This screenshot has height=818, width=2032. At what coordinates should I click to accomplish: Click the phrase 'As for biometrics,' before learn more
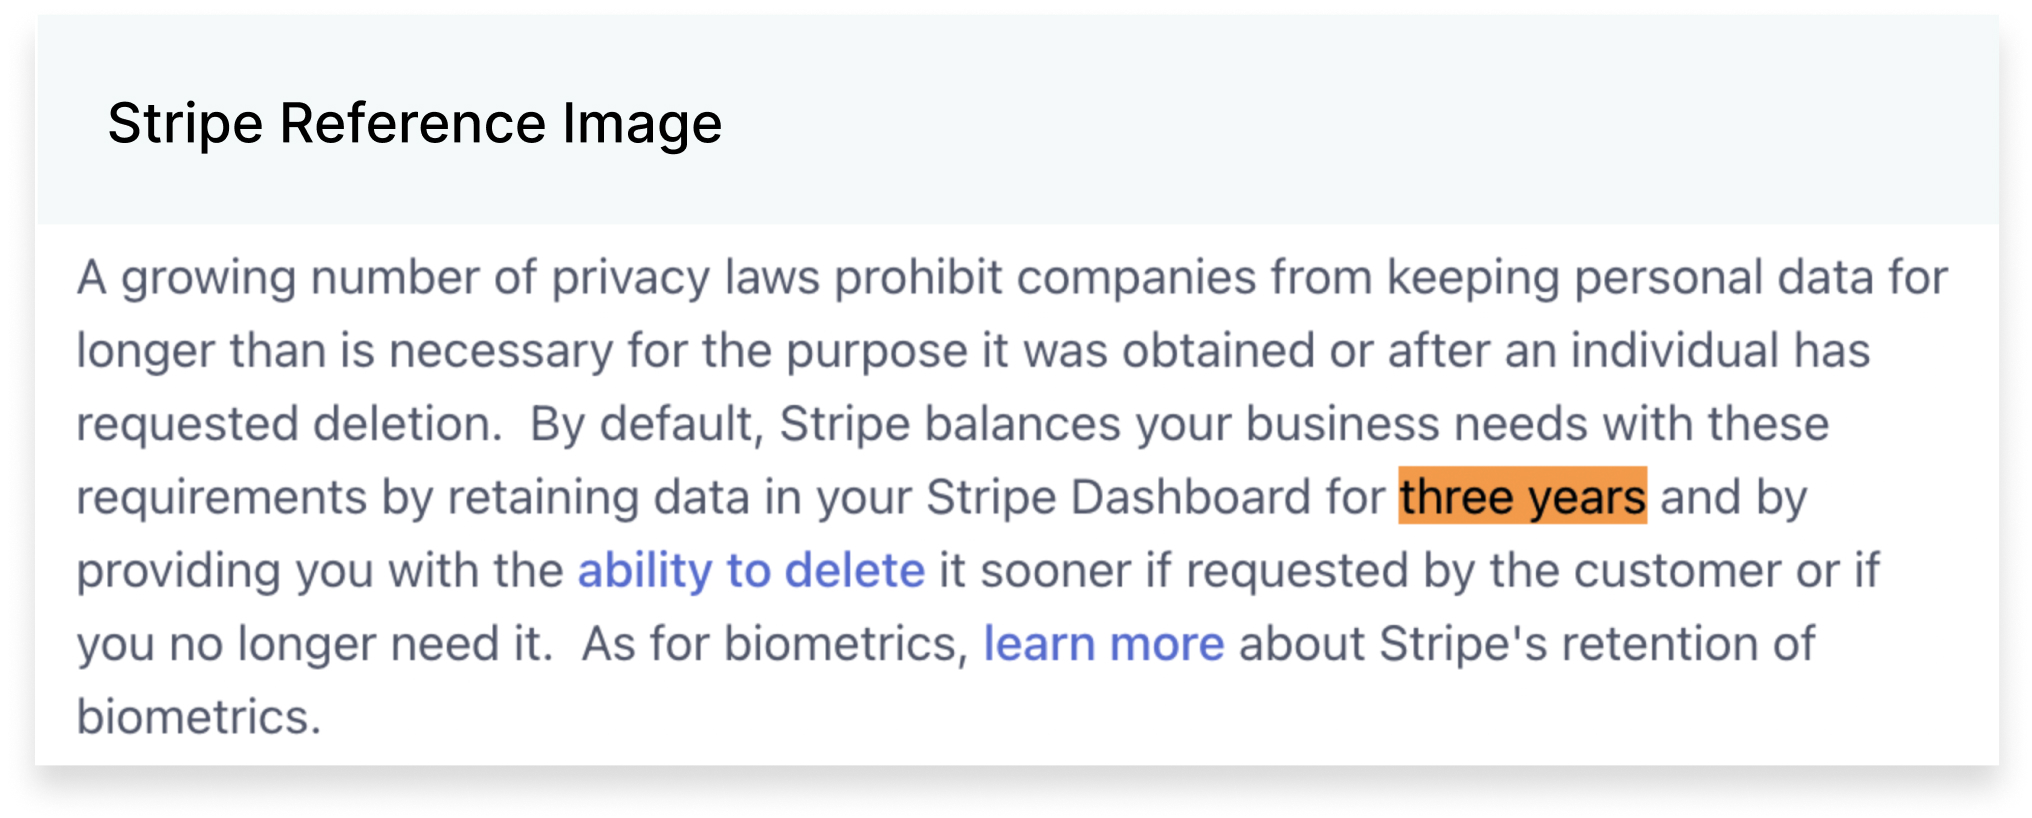[x=776, y=644]
